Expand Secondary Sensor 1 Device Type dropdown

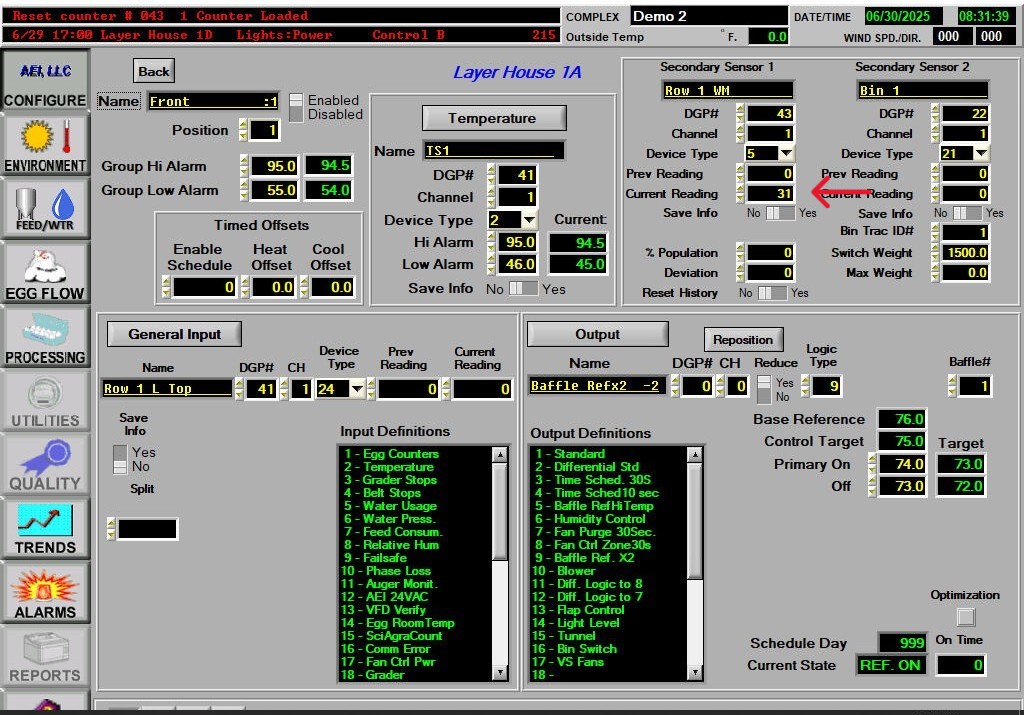(786, 154)
